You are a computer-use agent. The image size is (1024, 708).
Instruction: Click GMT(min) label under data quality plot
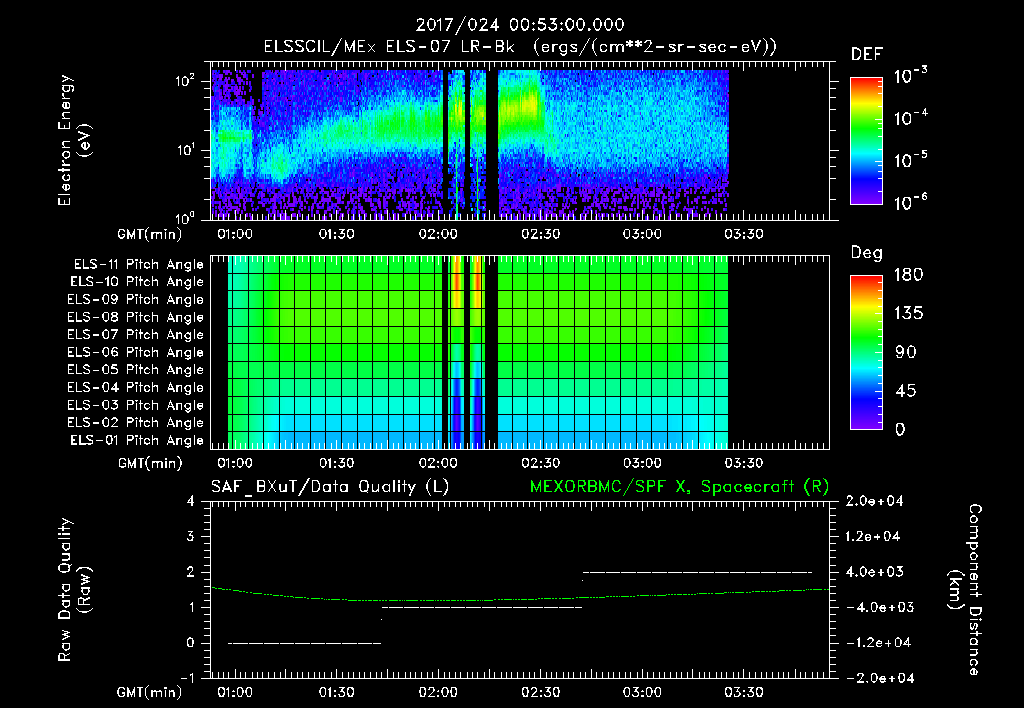click(150, 692)
